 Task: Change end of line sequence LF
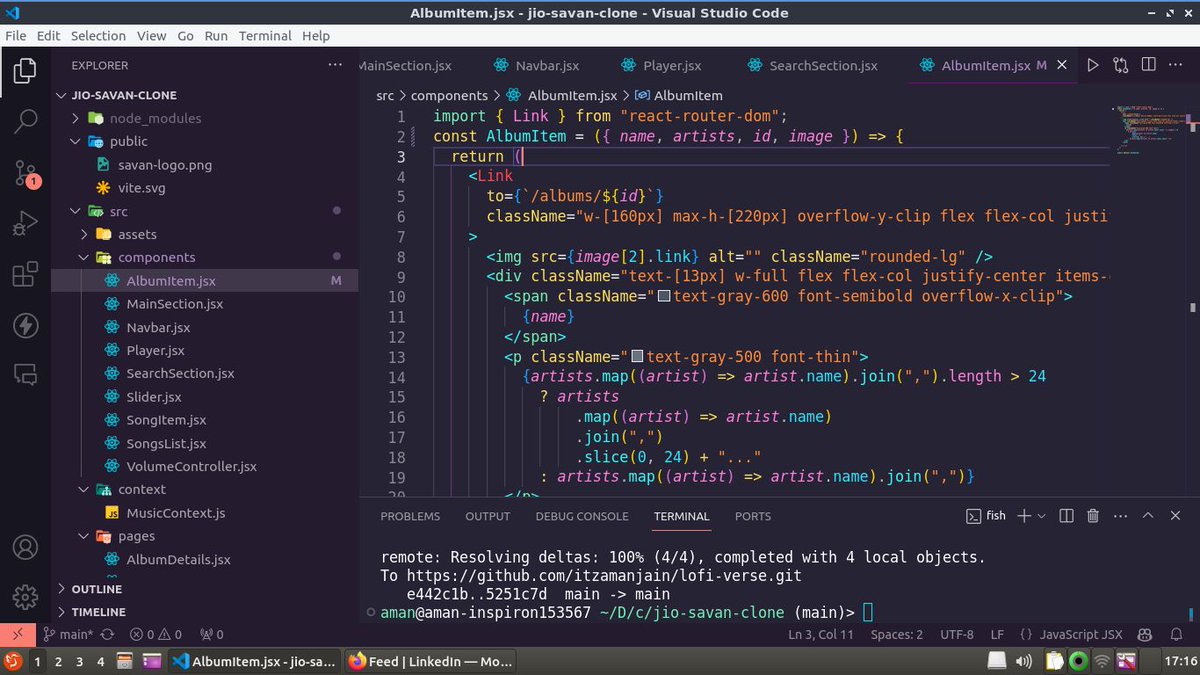[997, 634]
